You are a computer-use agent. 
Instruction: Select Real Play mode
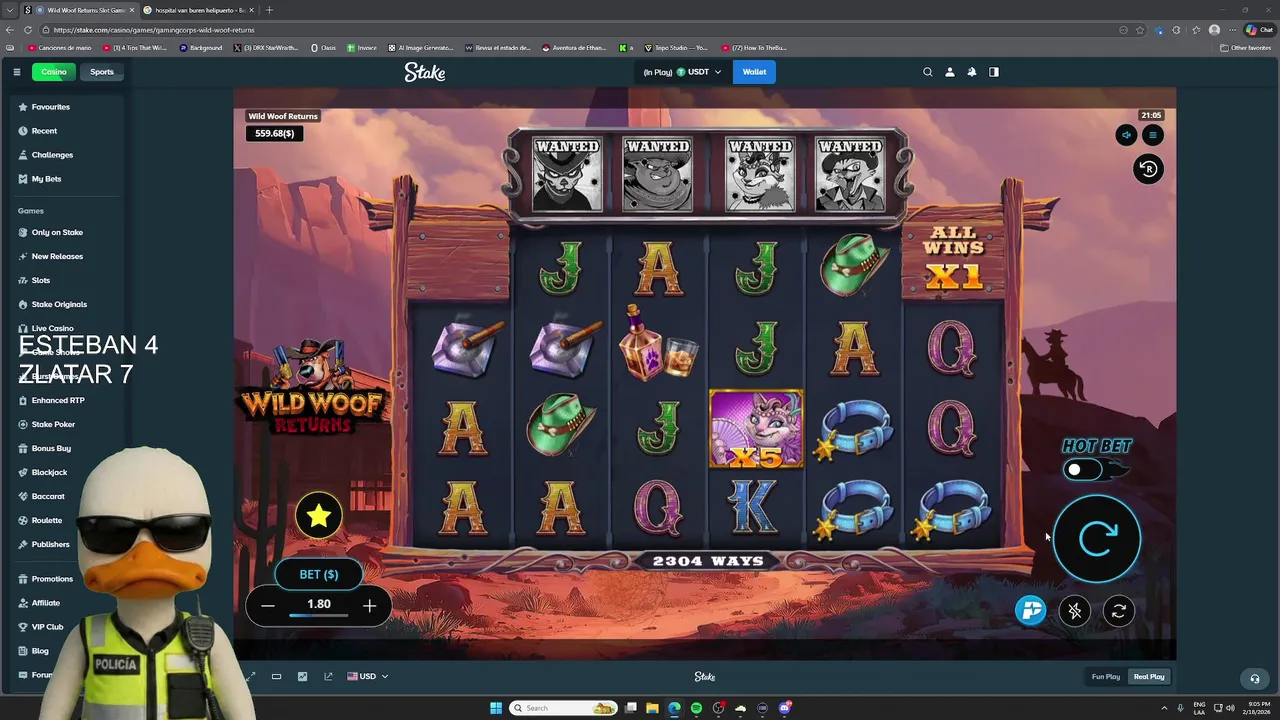click(x=1149, y=677)
